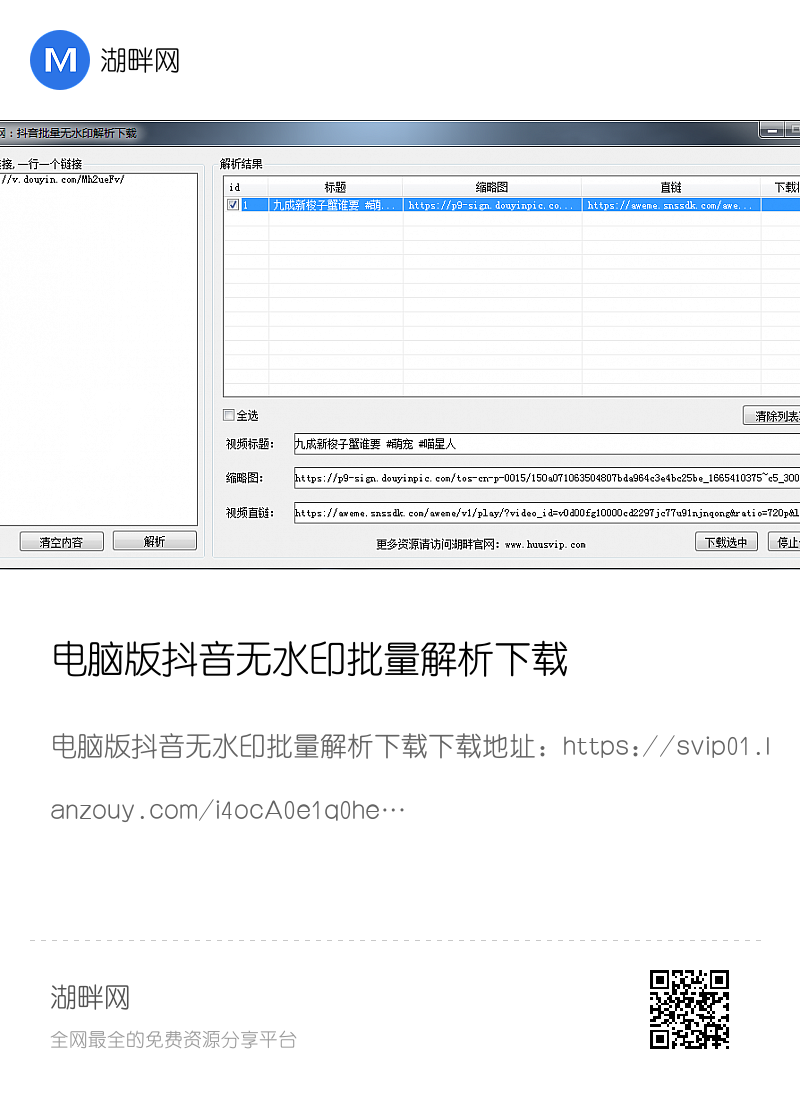Minimize the parser window
Image resolution: width=800 pixels, height=1120 pixels.
[772, 130]
